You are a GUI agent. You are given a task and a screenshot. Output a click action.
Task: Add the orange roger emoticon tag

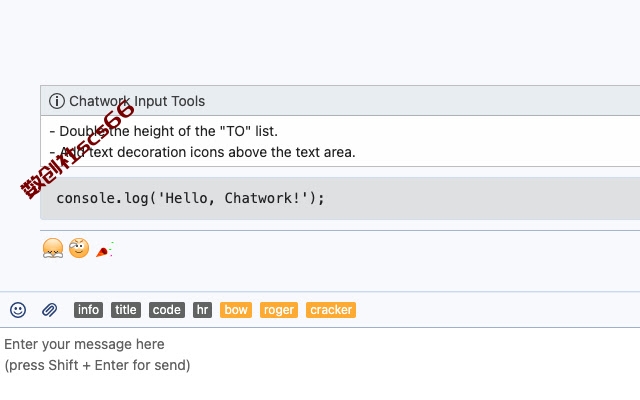tap(278, 310)
